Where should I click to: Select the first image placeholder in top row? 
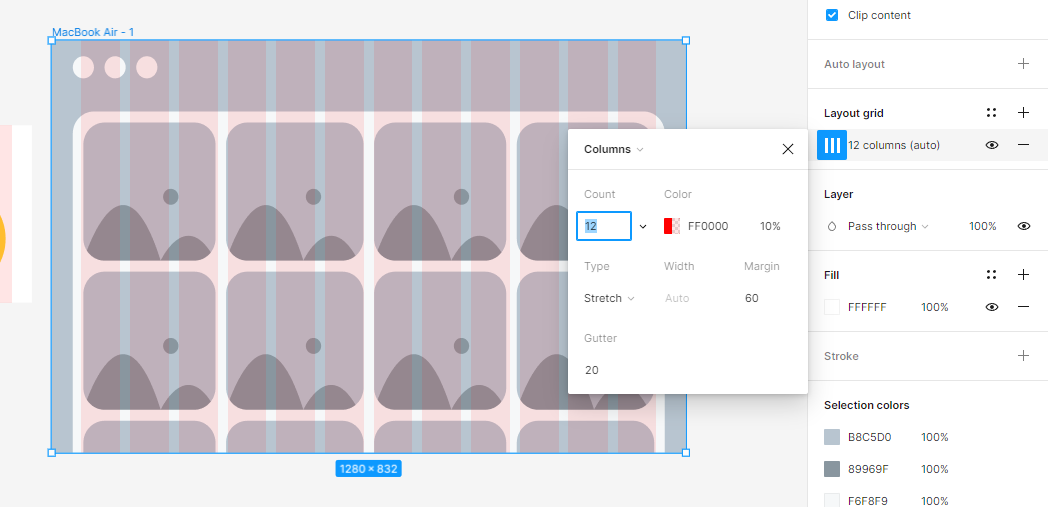tap(149, 191)
